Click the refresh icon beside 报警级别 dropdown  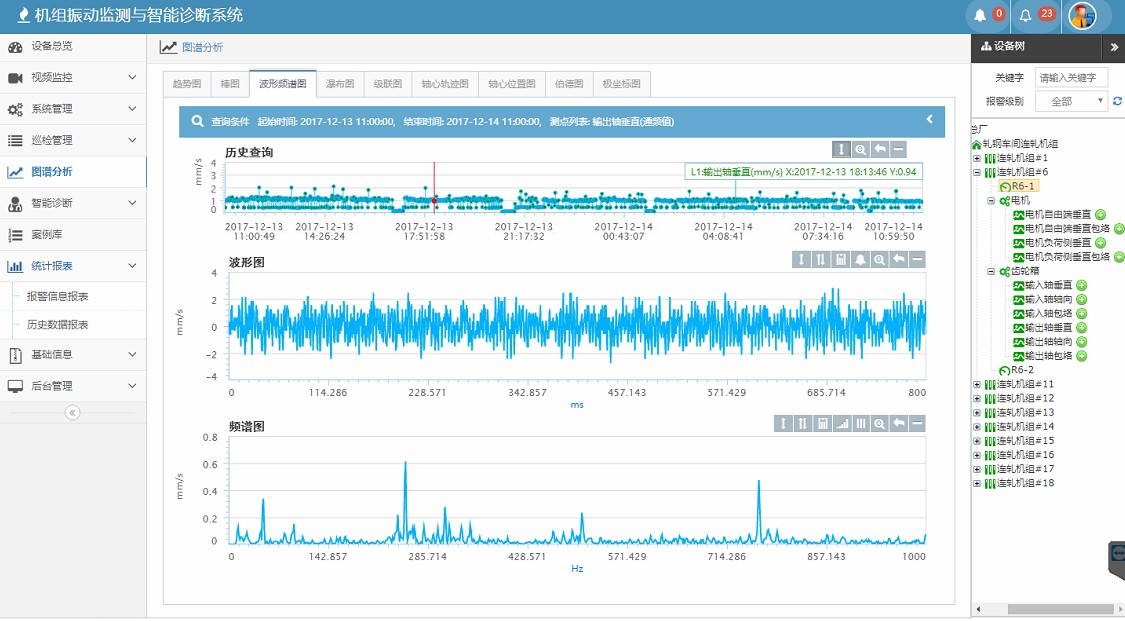[1117, 101]
